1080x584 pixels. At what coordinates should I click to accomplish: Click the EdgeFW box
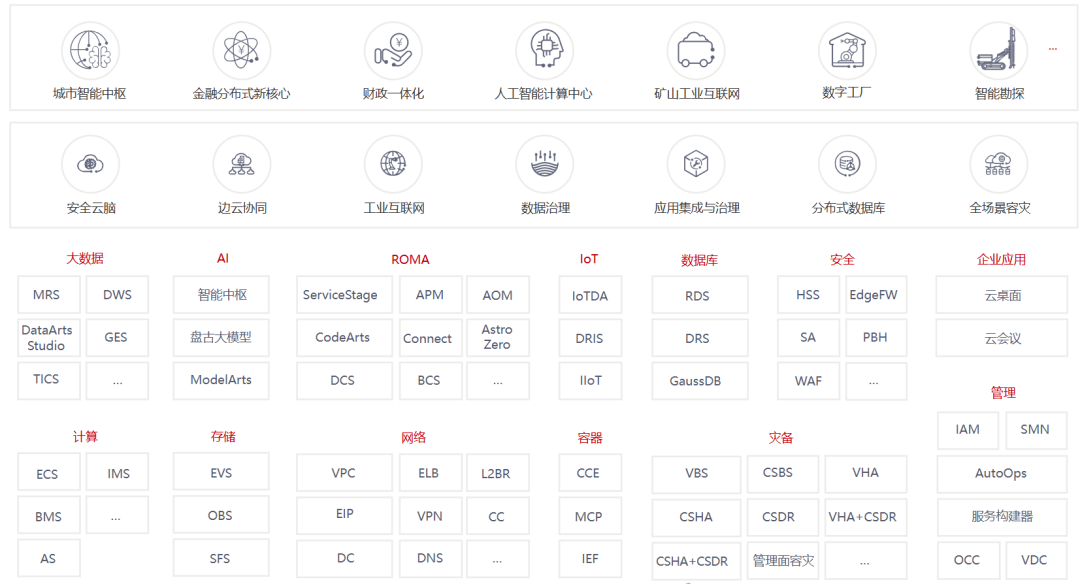pyautogui.click(x=875, y=295)
